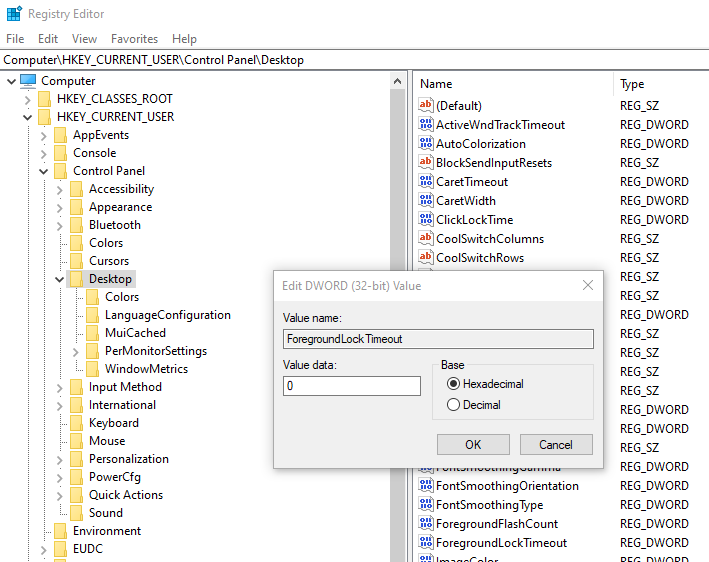Open the File menu
The height and width of the screenshot is (562, 709).
click(15, 39)
